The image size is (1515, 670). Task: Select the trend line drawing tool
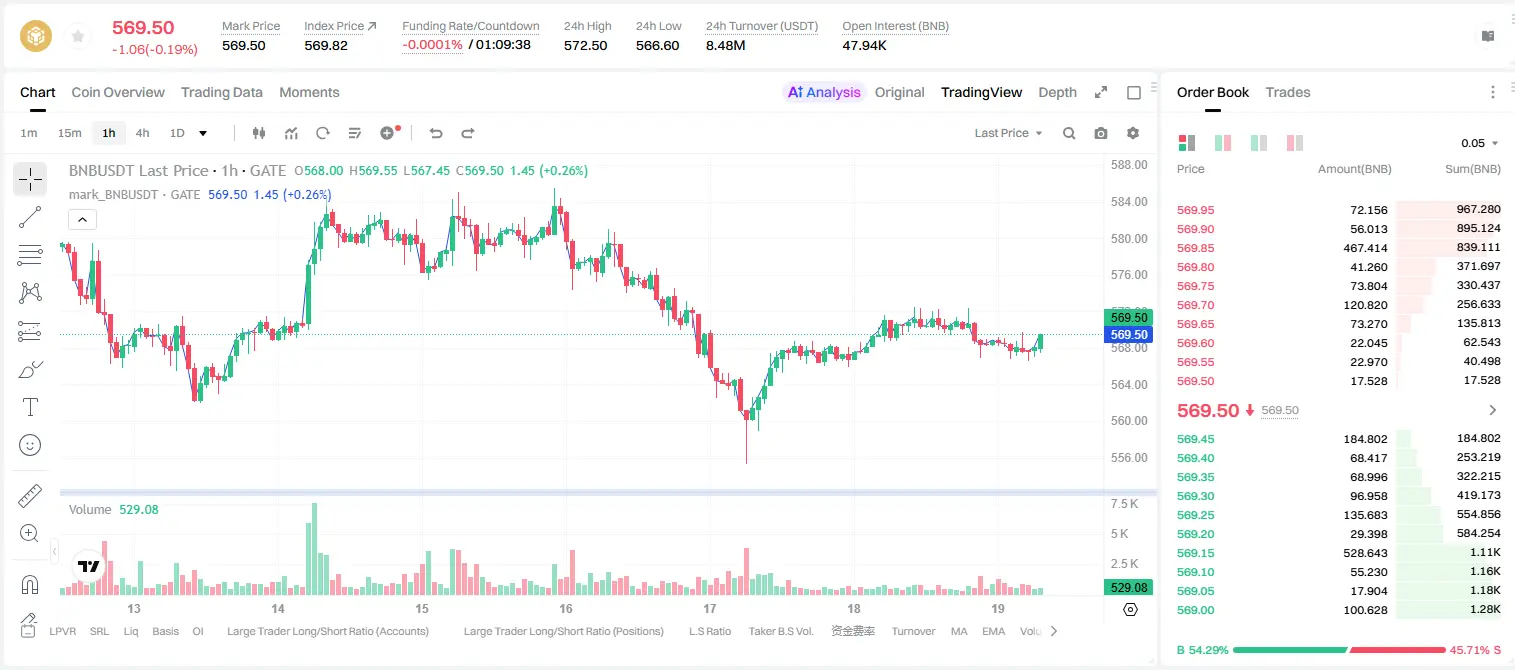[x=30, y=217]
